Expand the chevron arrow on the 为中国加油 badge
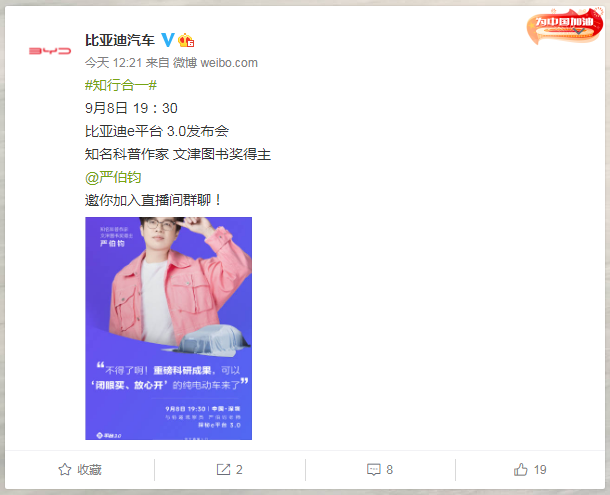This screenshot has width=610, height=495. pos(579,31)
